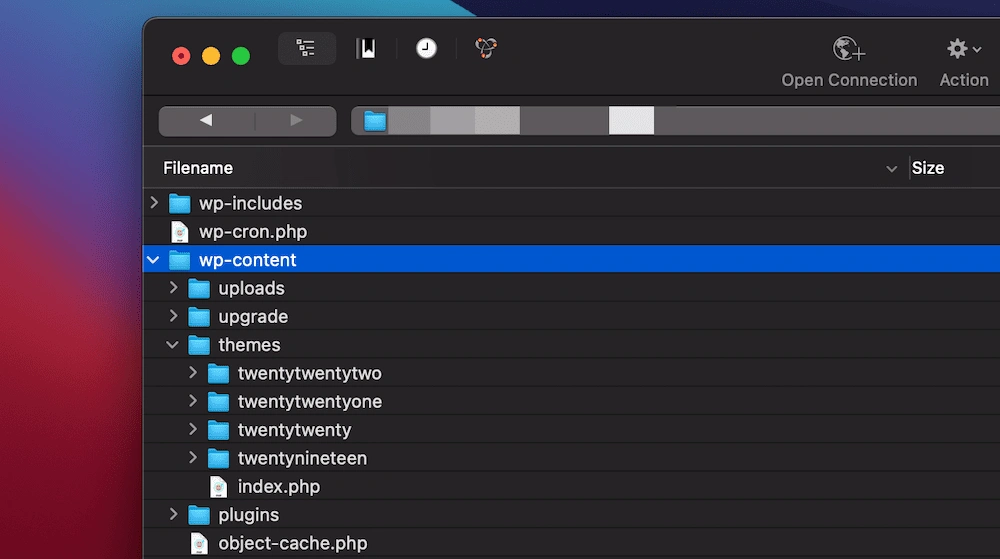Select the wp-cron.php file icon

(180, 232)
